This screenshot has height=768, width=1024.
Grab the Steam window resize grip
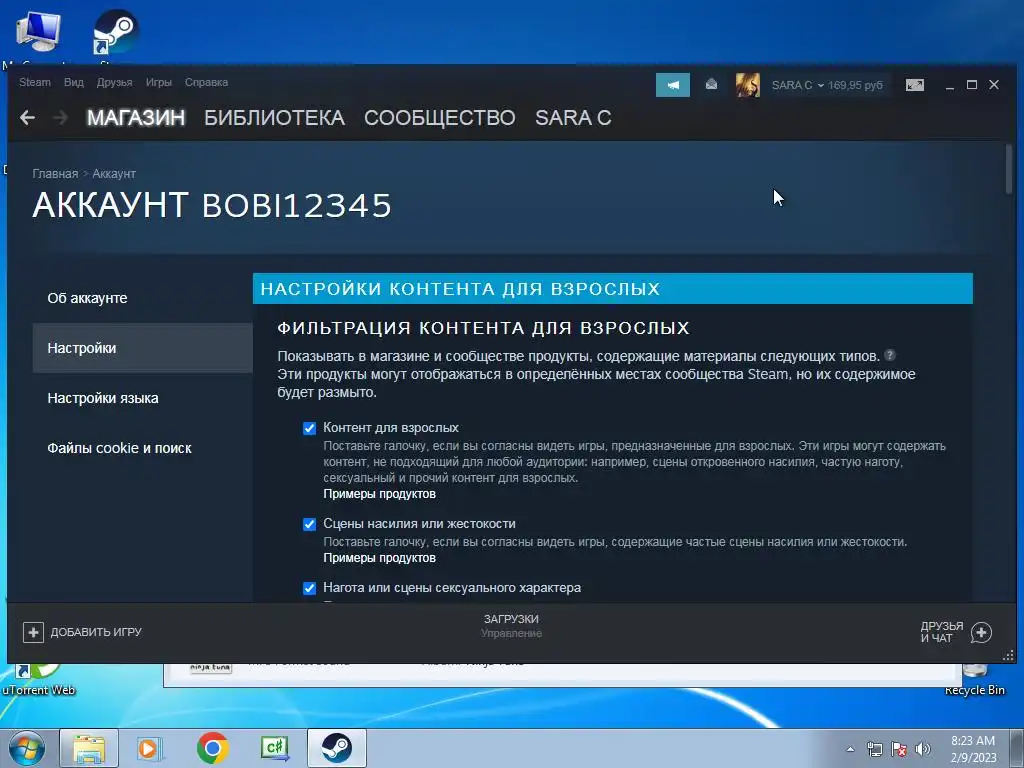[1008, 655]
